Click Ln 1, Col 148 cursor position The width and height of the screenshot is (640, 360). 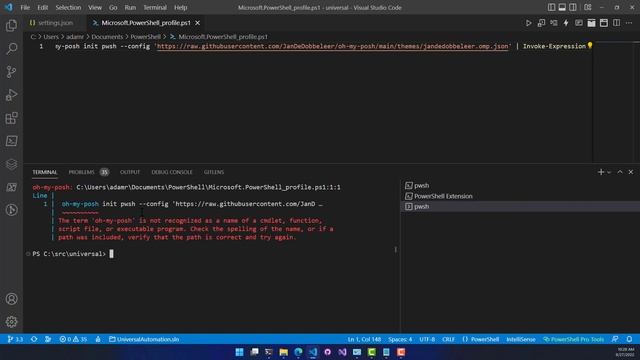pyautogui.click(x=364, y=339)
